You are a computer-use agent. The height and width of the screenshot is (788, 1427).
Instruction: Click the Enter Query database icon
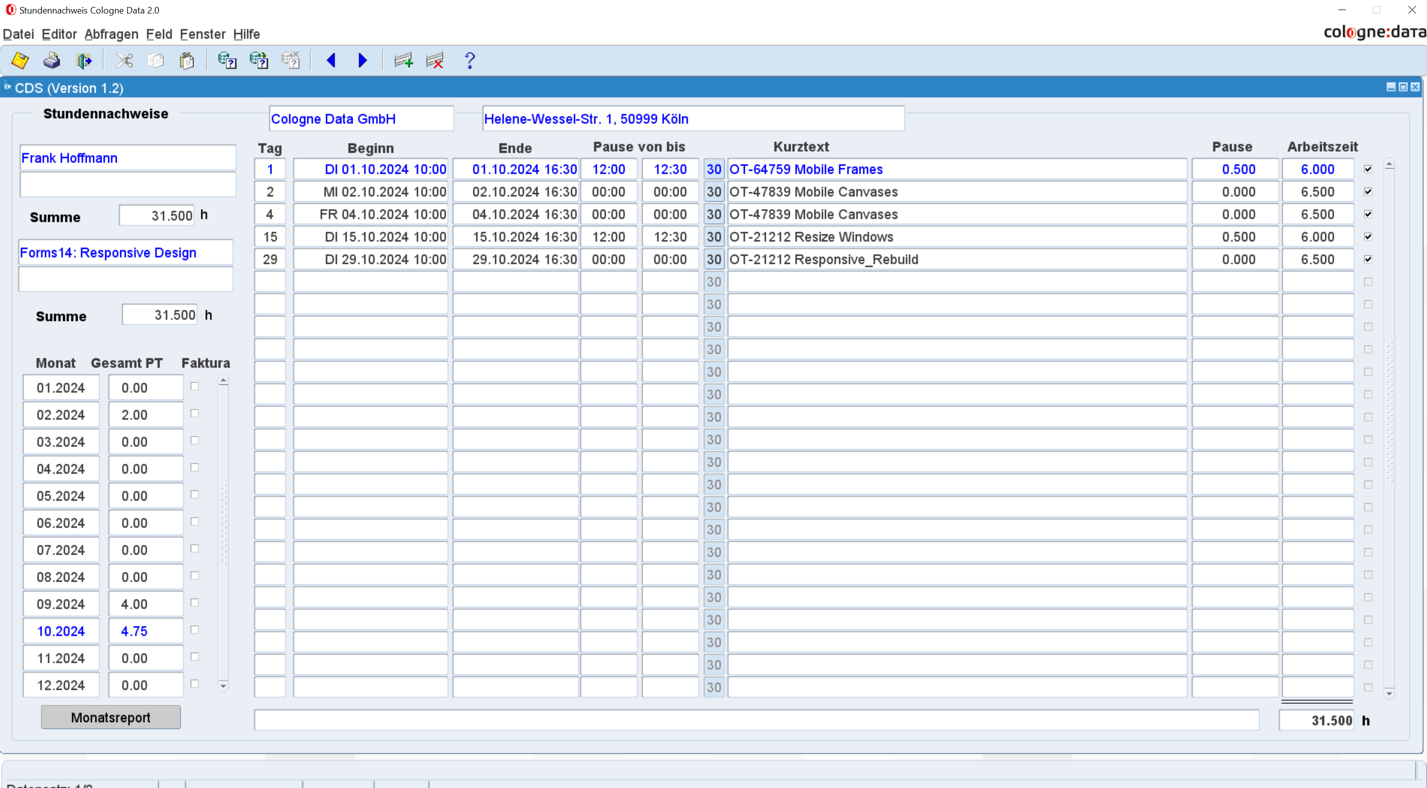pos(227,61)
